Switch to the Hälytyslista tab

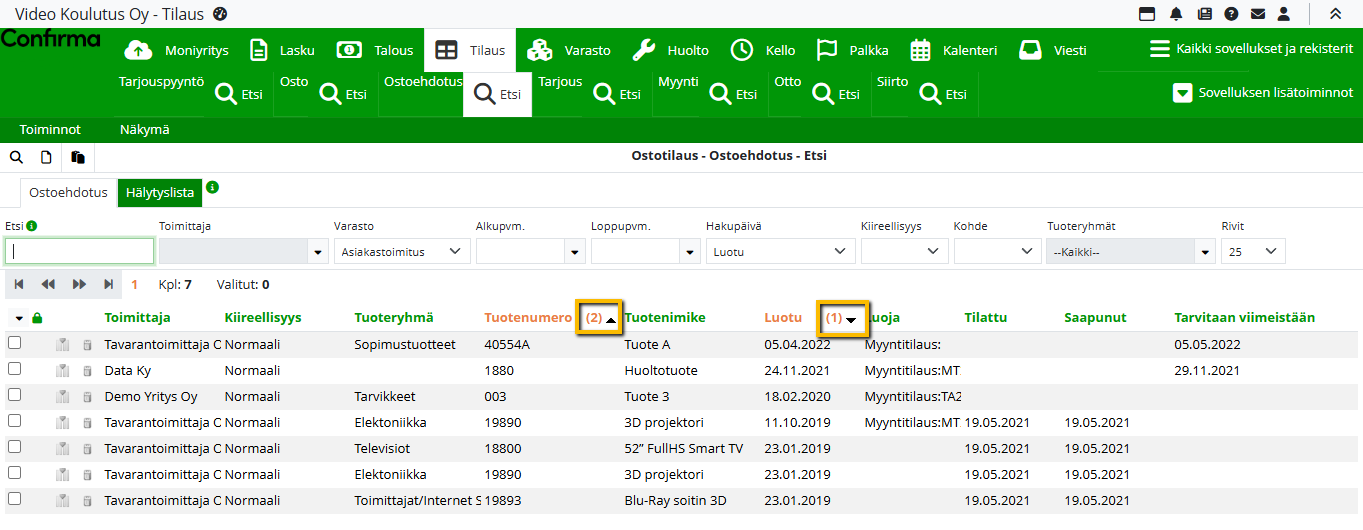coord(160,193)
